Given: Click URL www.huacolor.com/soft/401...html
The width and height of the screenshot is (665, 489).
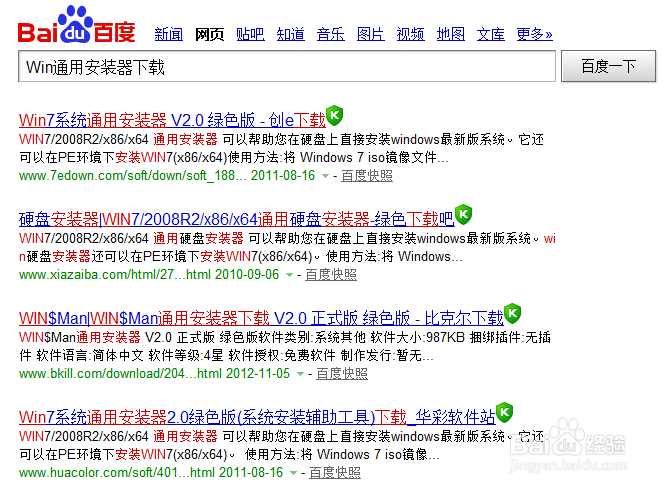Looking at the screenshot, I should (x=117, y=472).
